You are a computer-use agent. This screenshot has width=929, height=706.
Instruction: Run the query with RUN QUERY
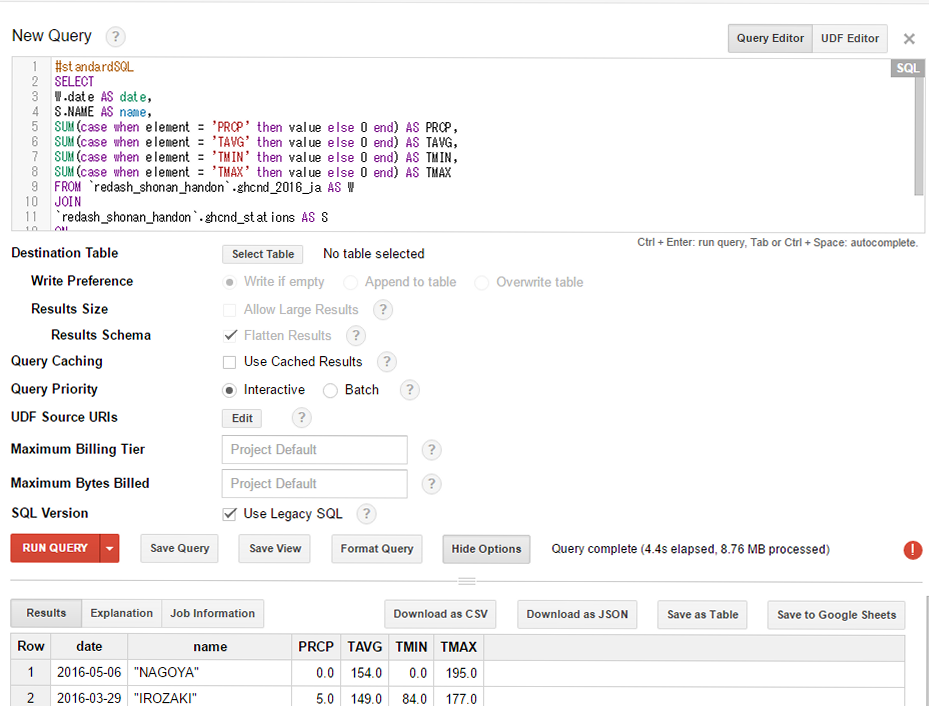(55, 548)
